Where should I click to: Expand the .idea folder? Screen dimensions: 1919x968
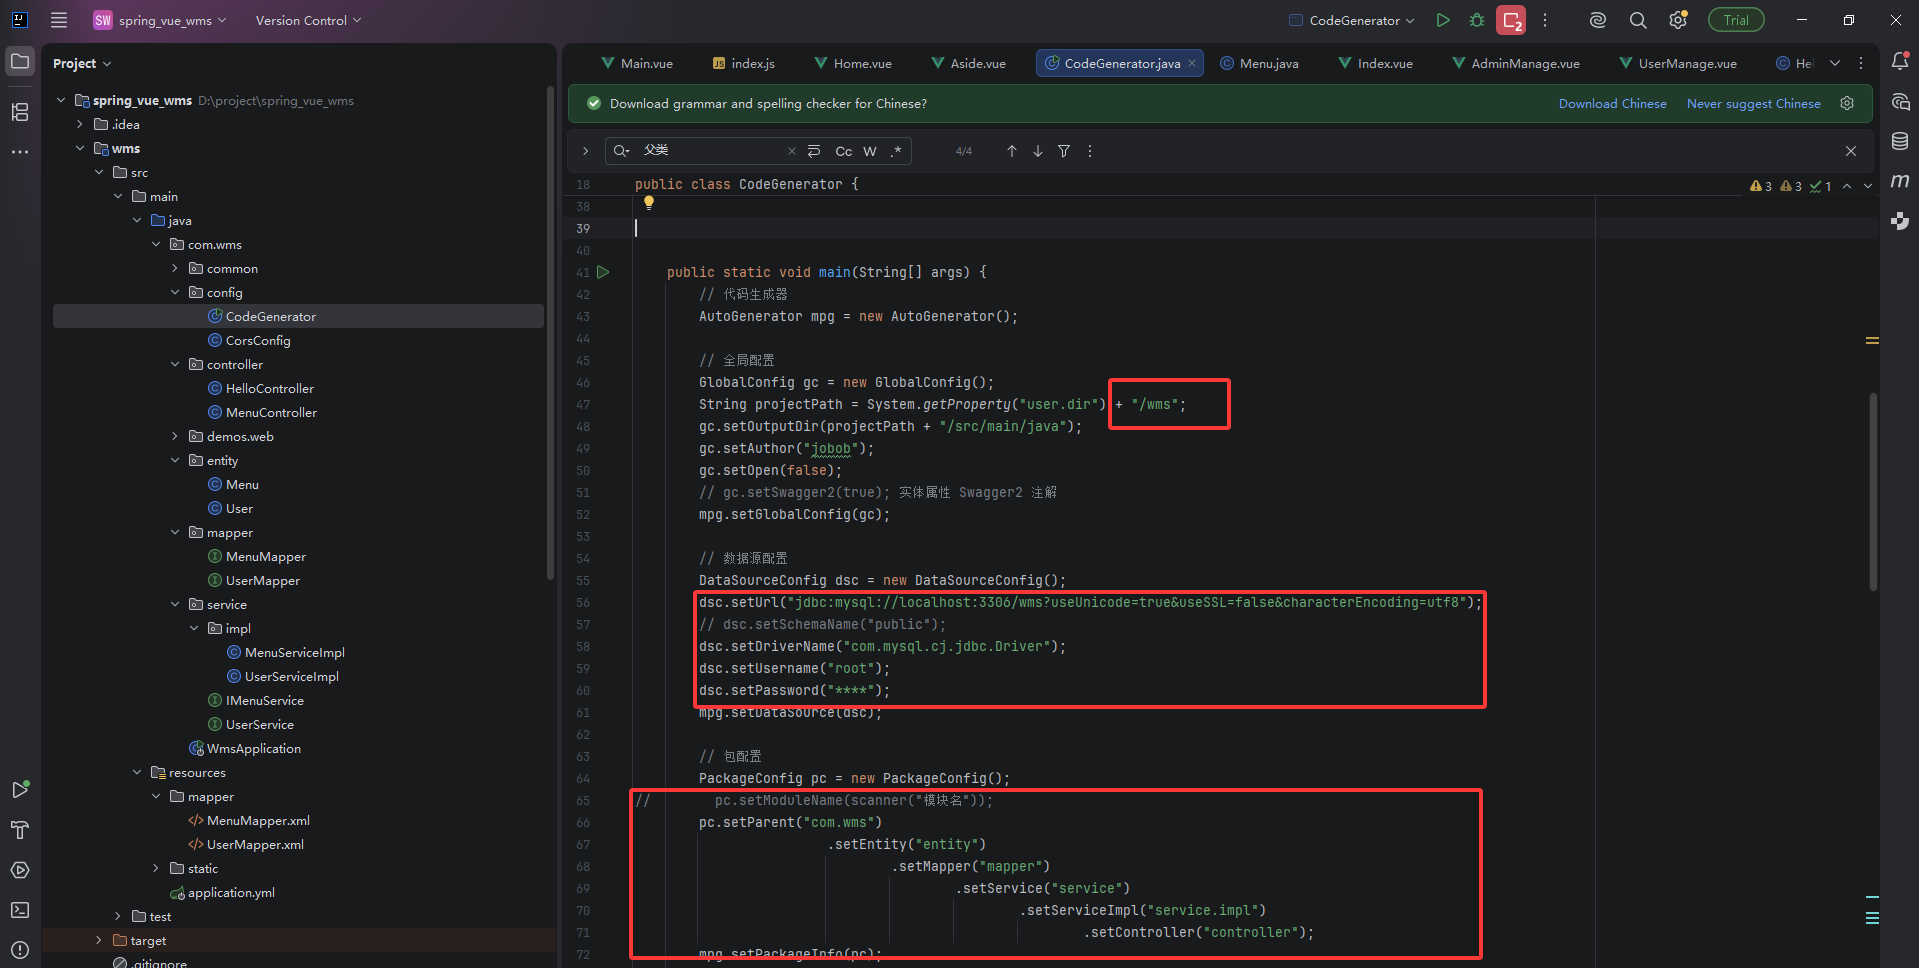pyautogui.click(x=80, y=124)
